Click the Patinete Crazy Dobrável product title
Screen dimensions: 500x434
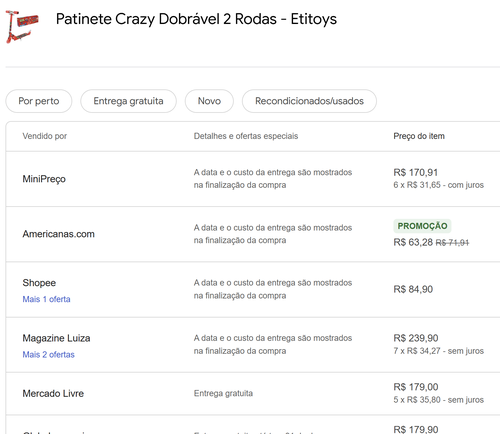click(x=196, y=19)
